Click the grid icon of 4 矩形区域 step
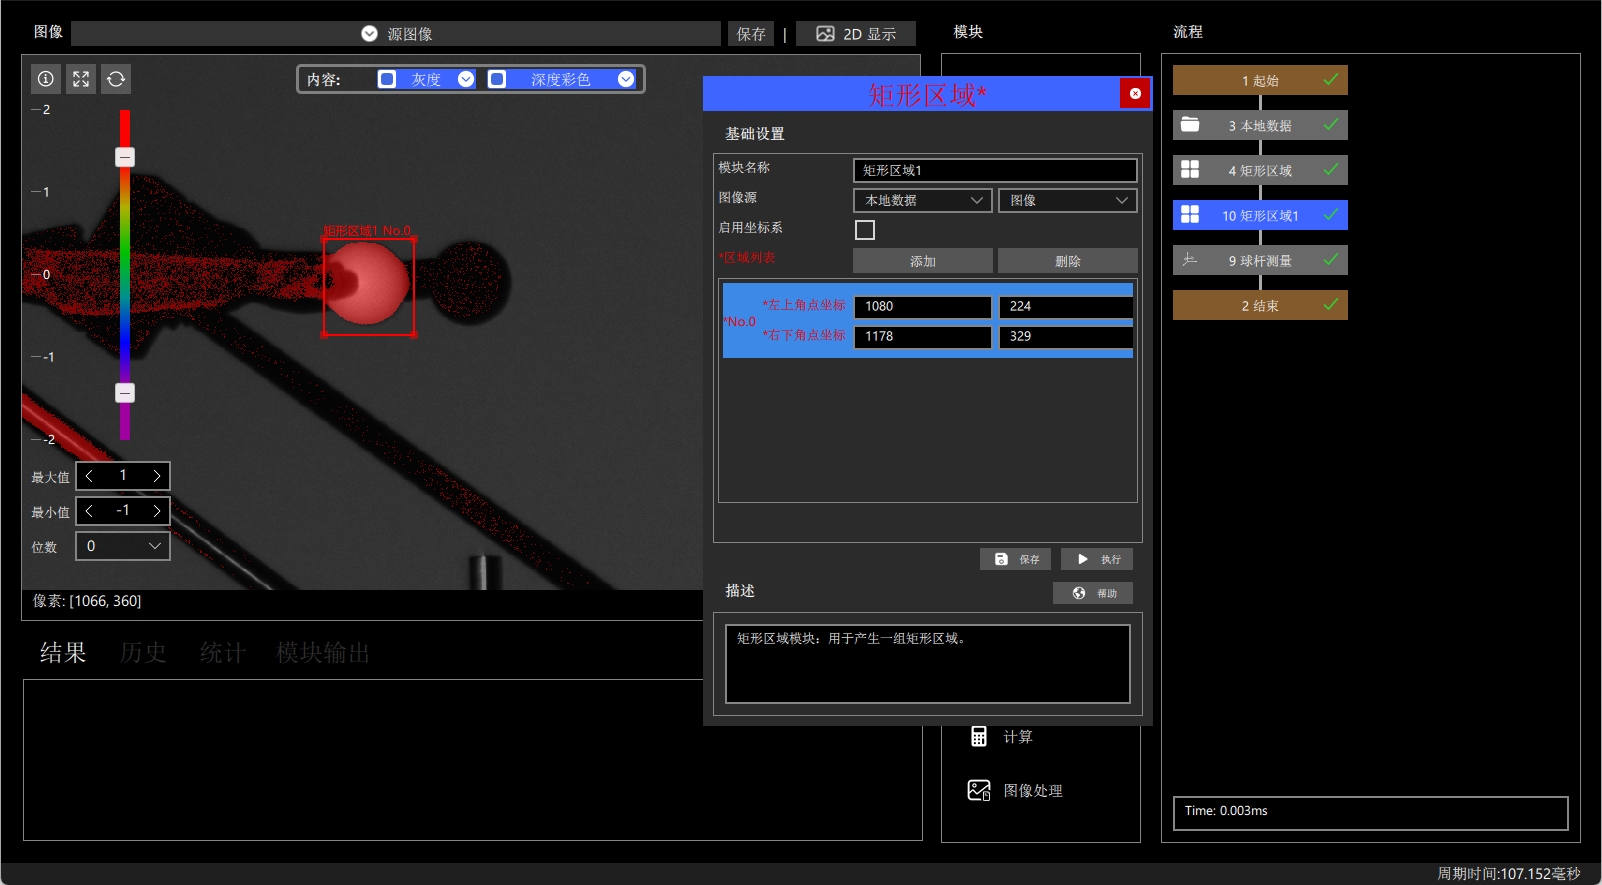1602x885 pixels. pyautogui.click(x=1190, y=170)
